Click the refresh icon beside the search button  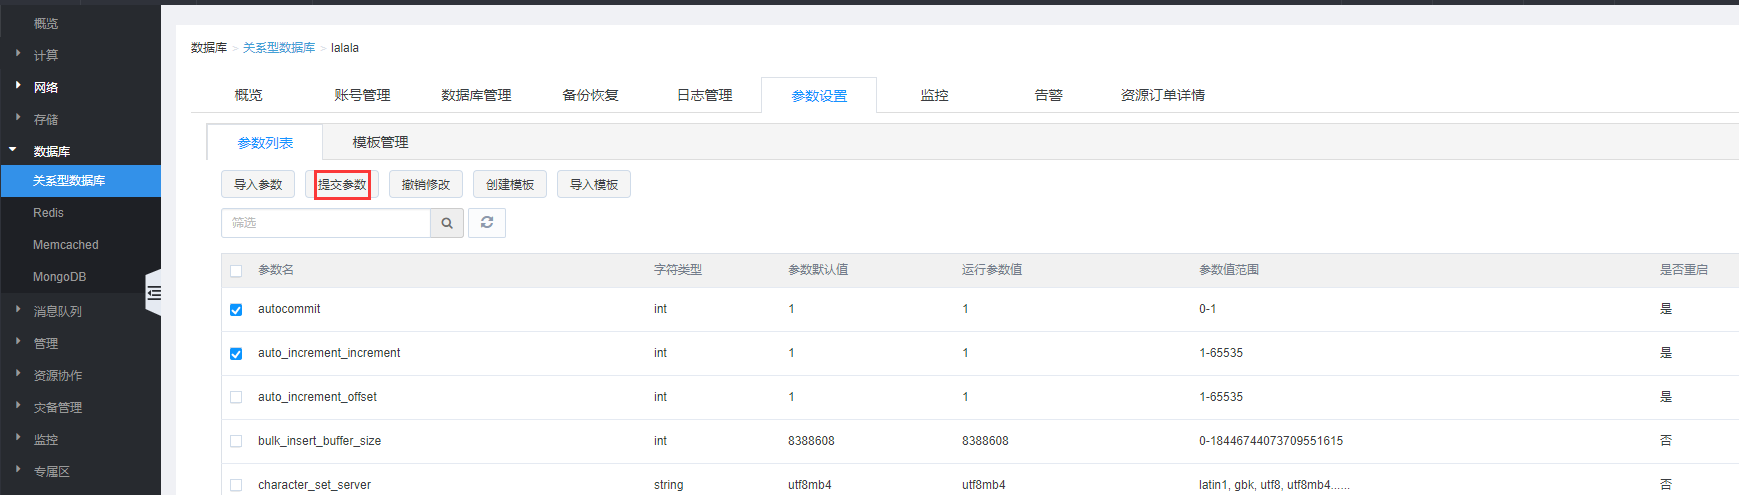[x=487, y=223]
